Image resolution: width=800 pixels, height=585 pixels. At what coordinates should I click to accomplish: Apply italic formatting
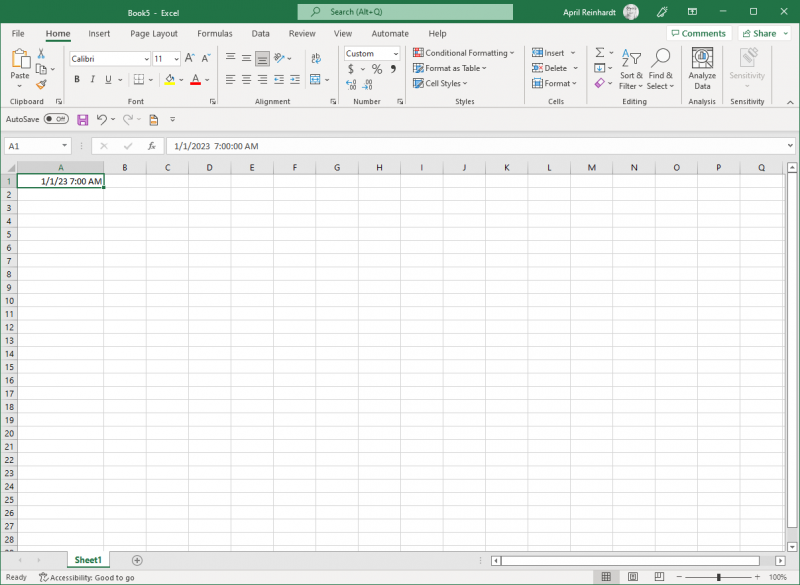[x=92, y=79]
